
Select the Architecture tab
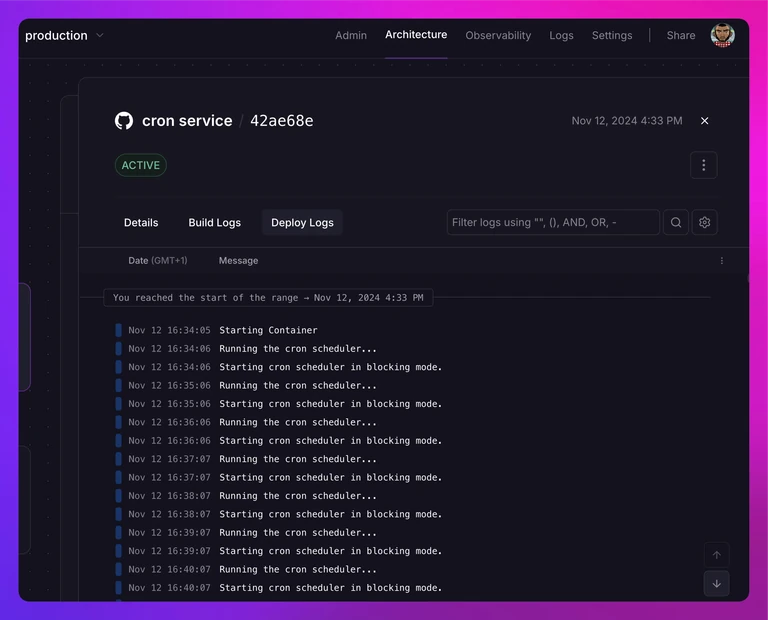(416, 35)
